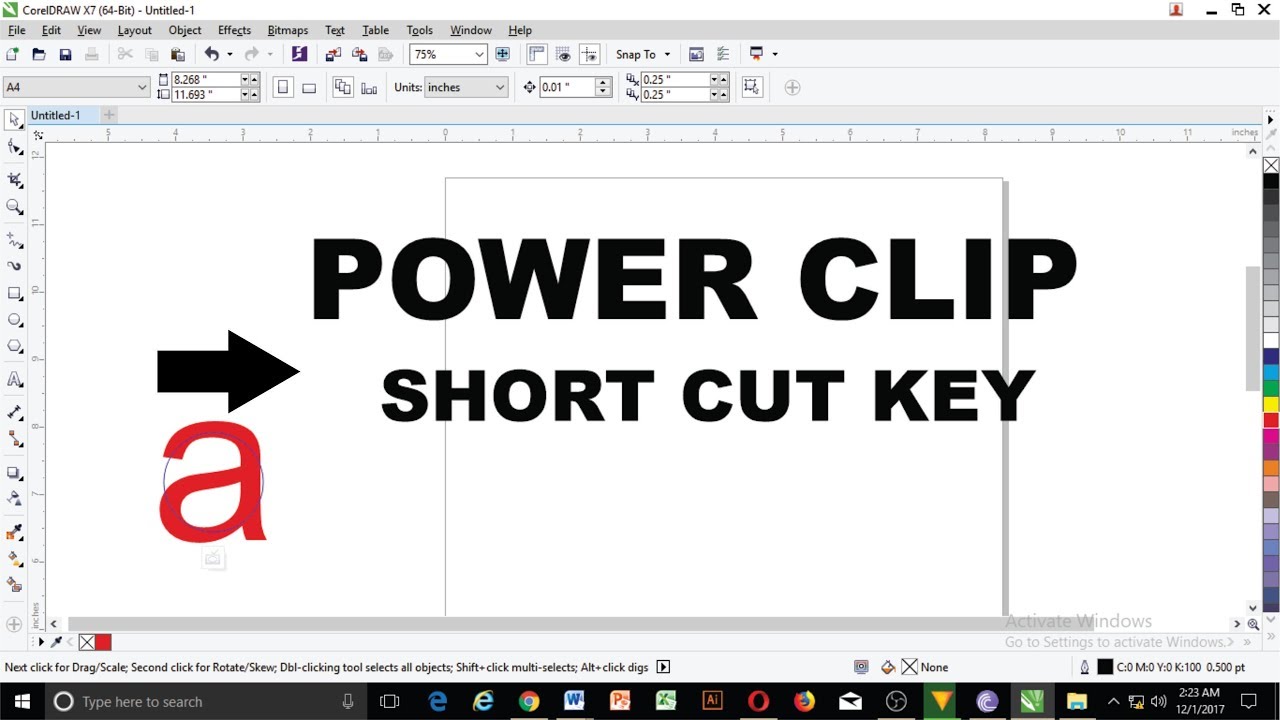Viewport: 1280px width, 720px height.
Task: Toggle landscape page orientation
Action: (x=309, y=87)
